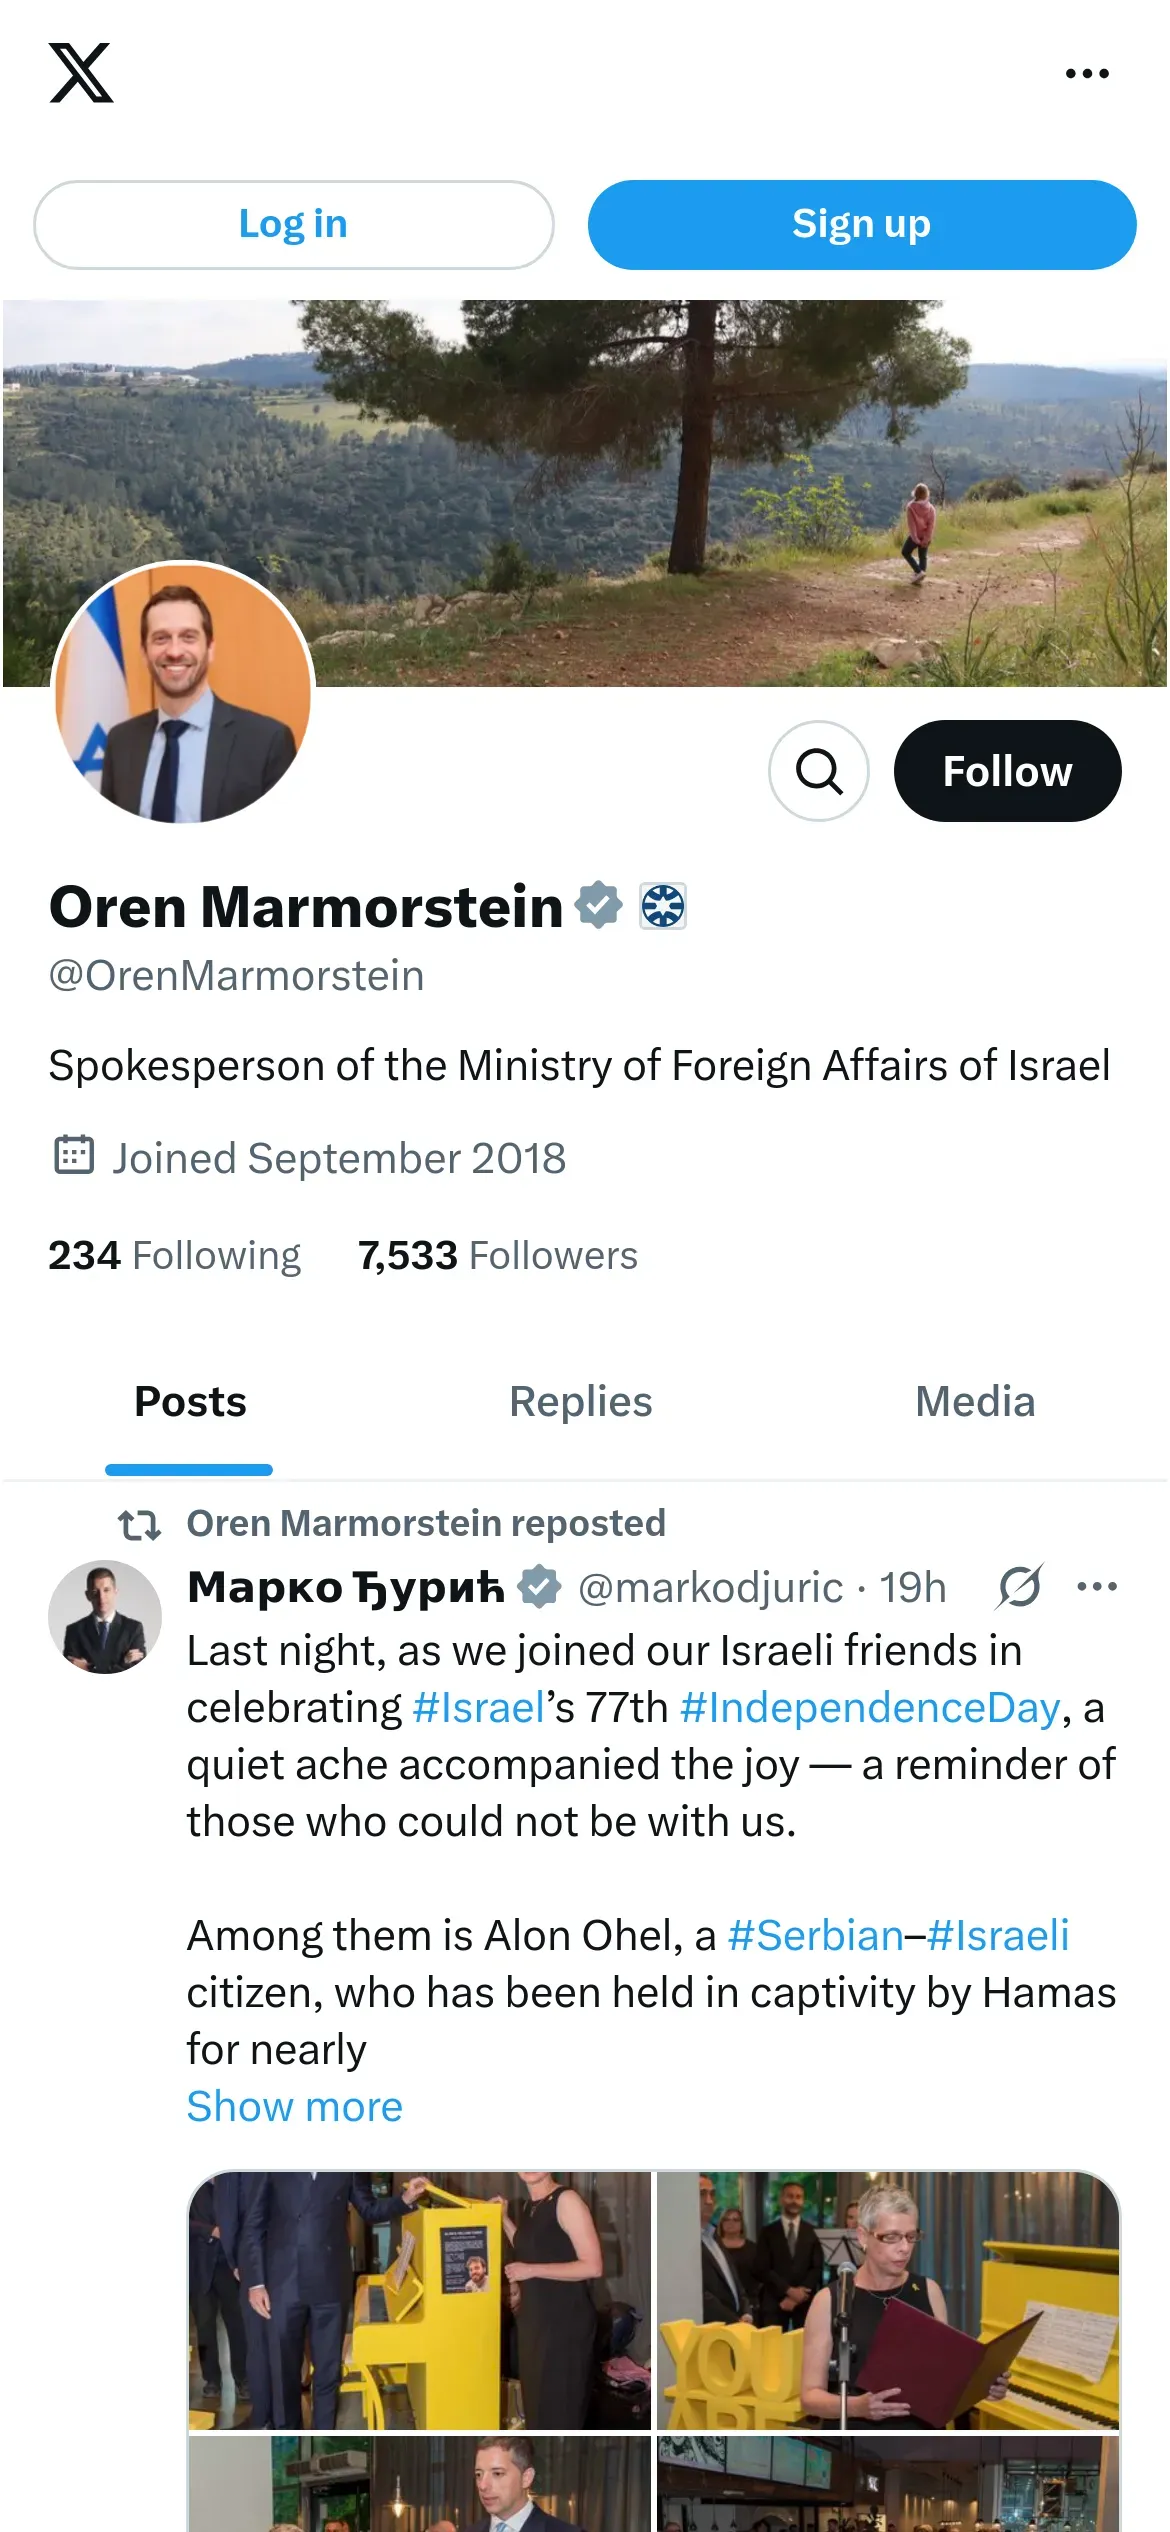Viewport: 1170px width, 2532px height.
Task: Open the post's three-dot options menu
Action: (1097, 1587)
